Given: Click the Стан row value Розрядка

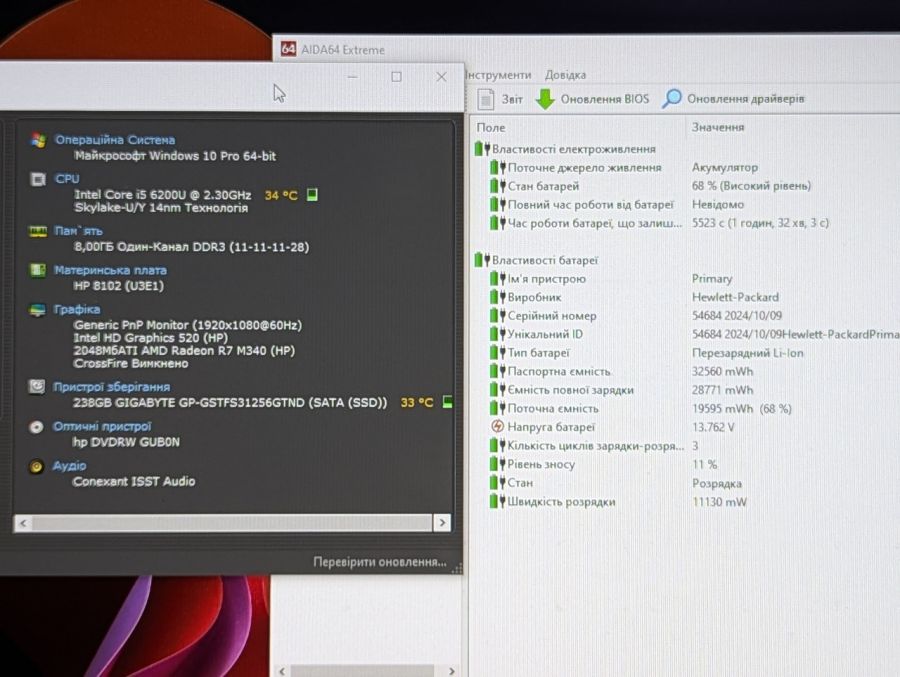Looking at the screenshot, I should tap(716, 483).
